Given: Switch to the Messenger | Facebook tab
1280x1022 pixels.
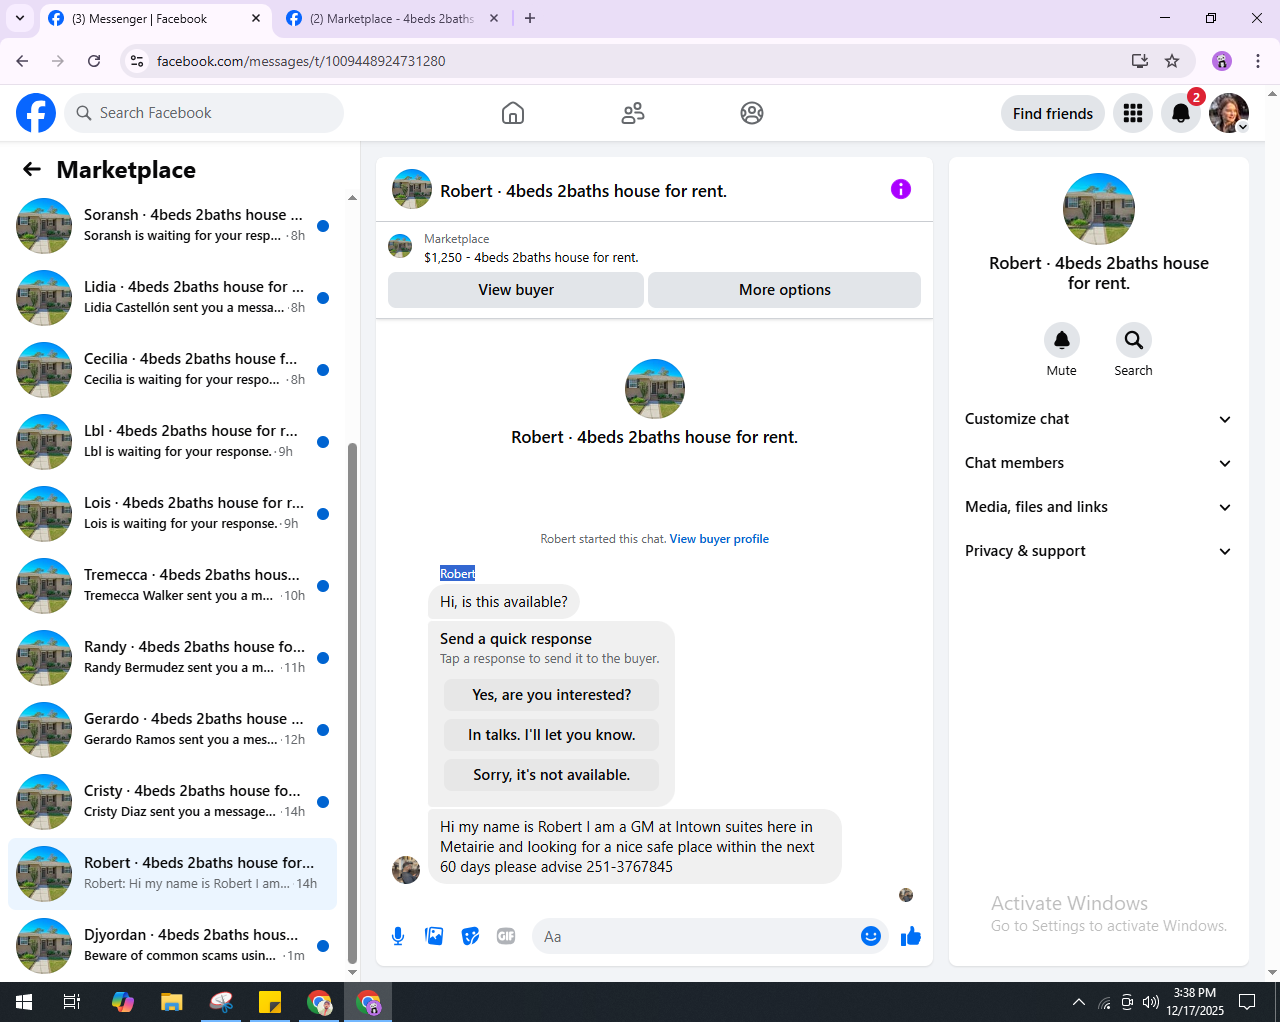Looking at the screenshot, I should coord(154,18).
